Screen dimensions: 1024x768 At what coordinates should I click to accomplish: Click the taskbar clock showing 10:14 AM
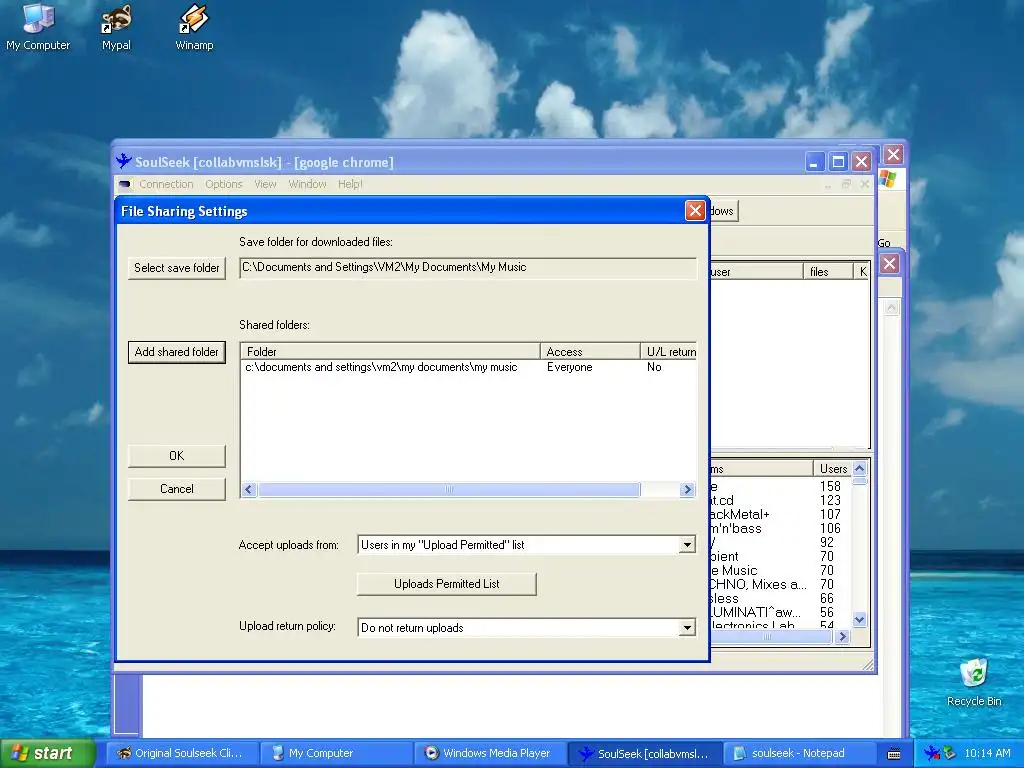(x=987, y=754)
